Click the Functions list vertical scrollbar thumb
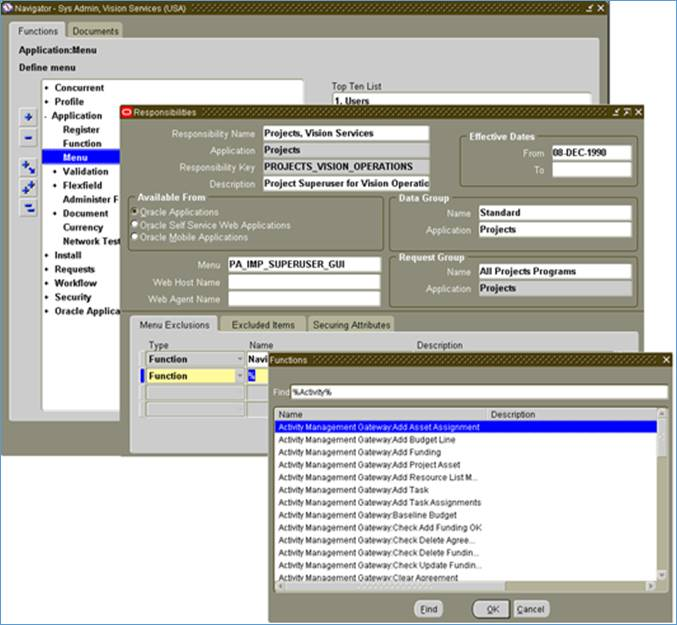Image resolution: width=677 pixels, height=625 pixels. [x=661, y=438]
